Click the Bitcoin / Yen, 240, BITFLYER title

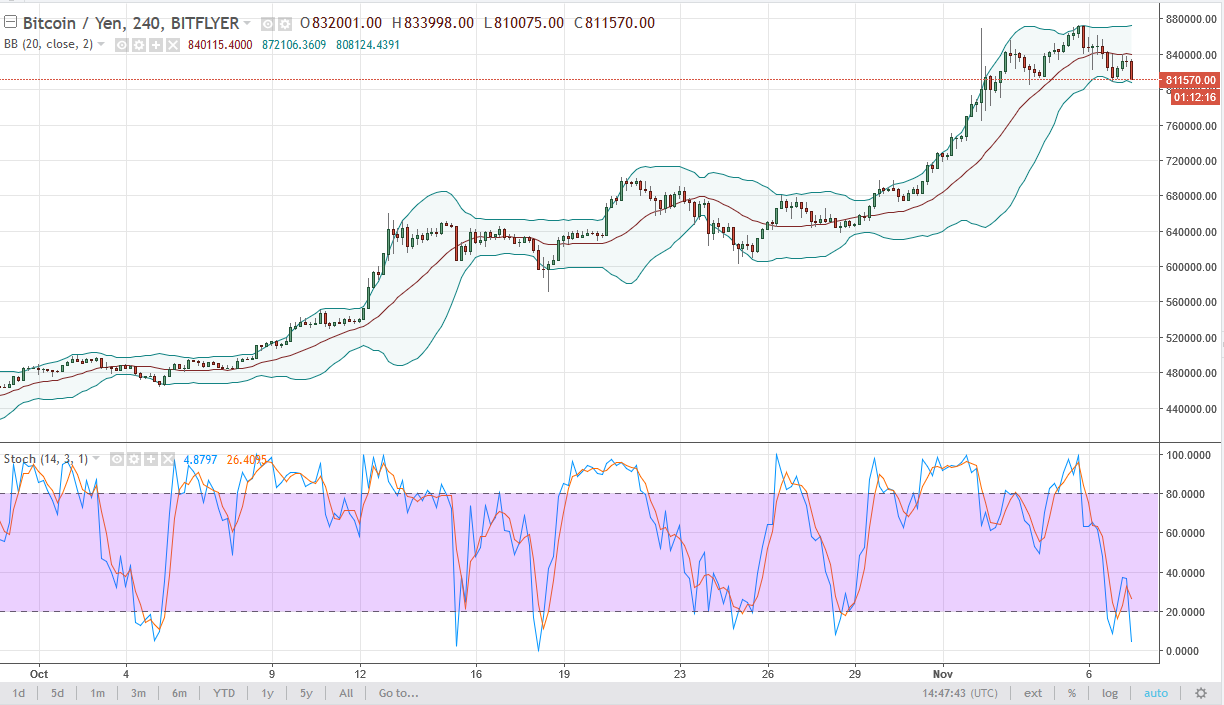pos(130,23)
